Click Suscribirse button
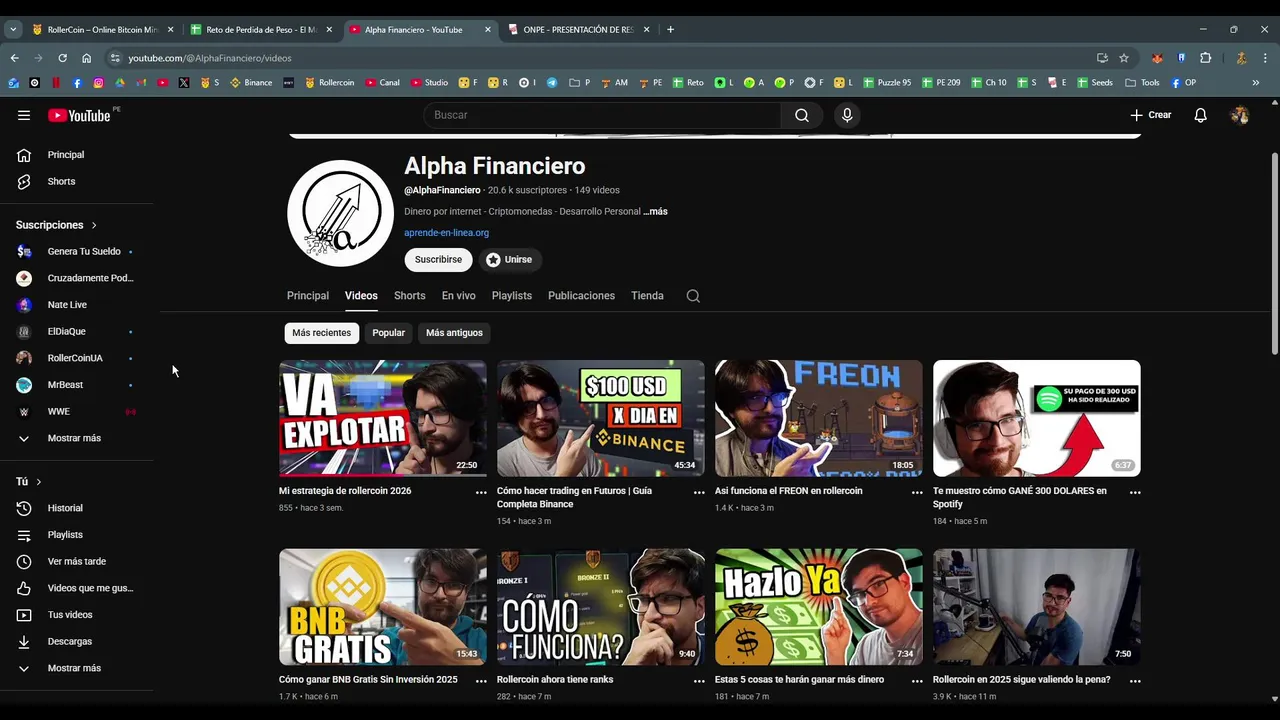1280x720 pixels. [x=438, y=260]
